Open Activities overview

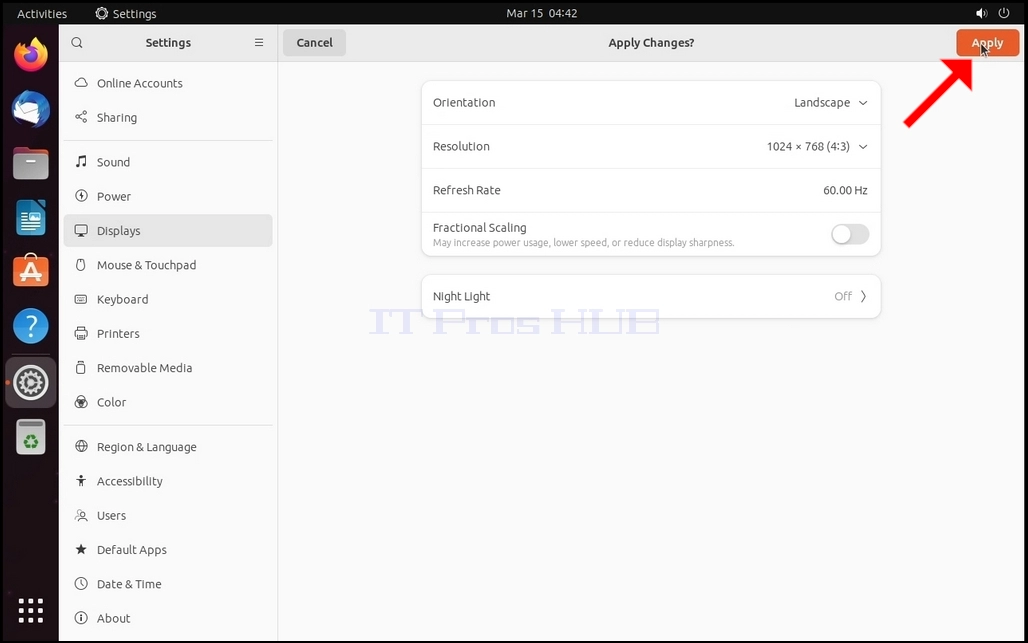click(x=42, y=13)
